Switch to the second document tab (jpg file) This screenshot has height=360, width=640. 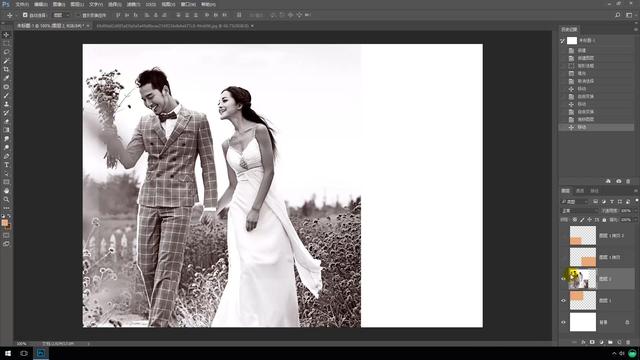(x=175, y=26)
